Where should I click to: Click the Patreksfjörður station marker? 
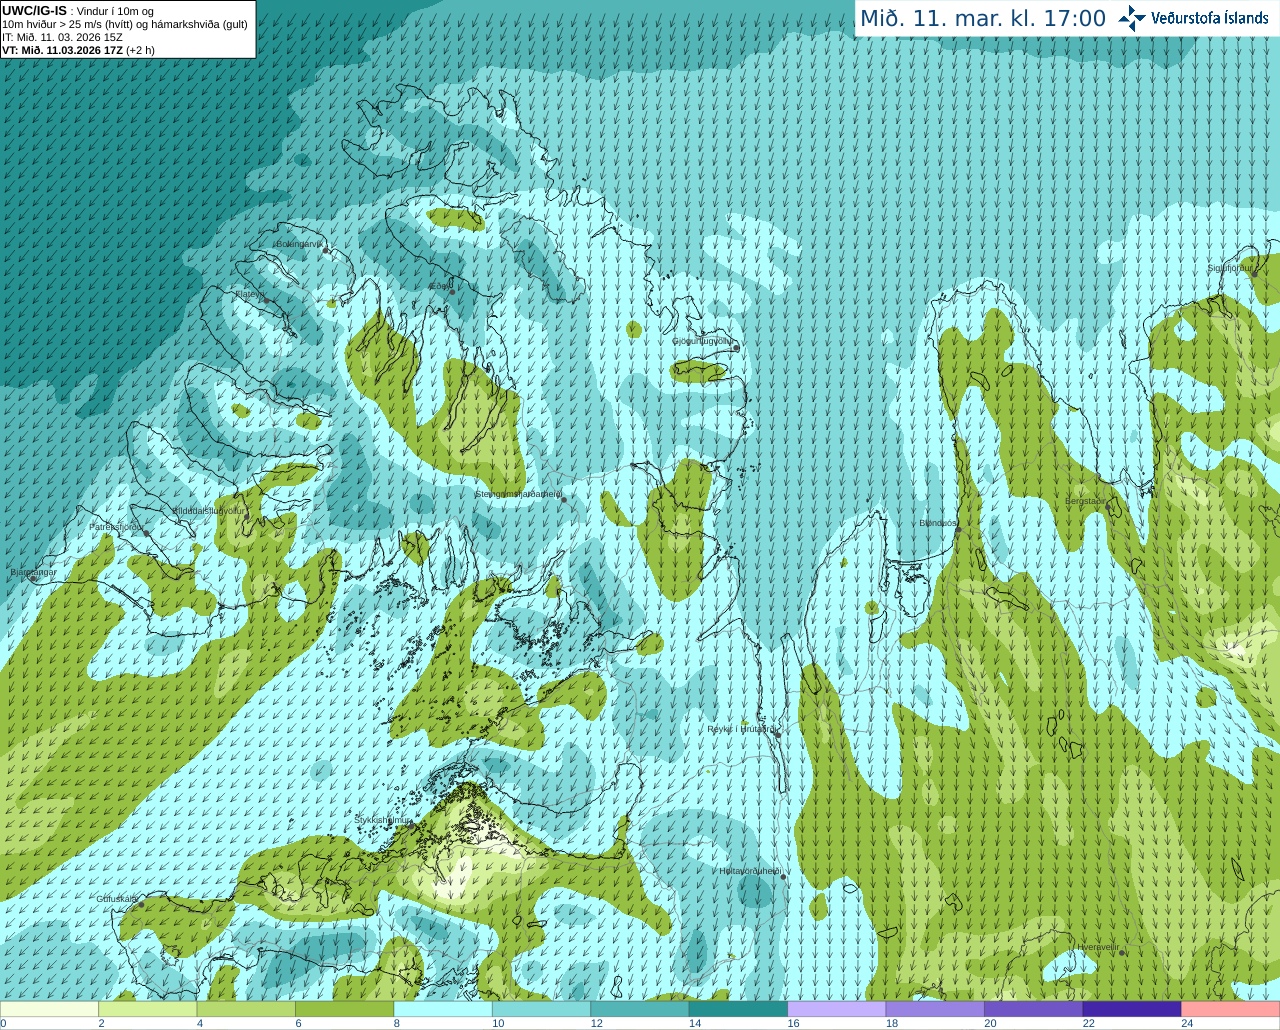tap(147, 533)
